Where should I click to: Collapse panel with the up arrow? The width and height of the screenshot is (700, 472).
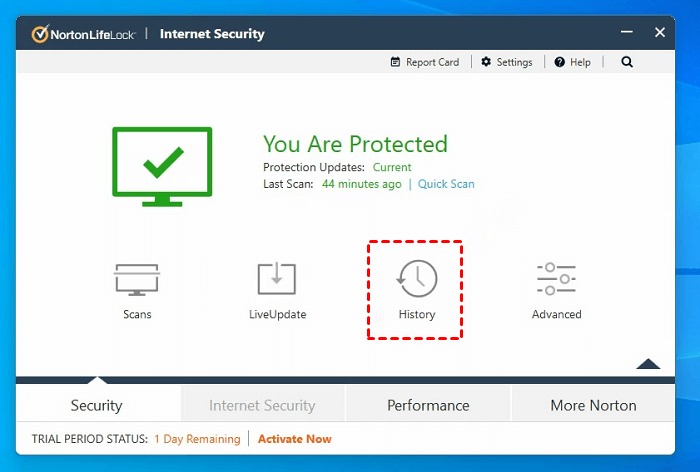click(x=648, y=364)
